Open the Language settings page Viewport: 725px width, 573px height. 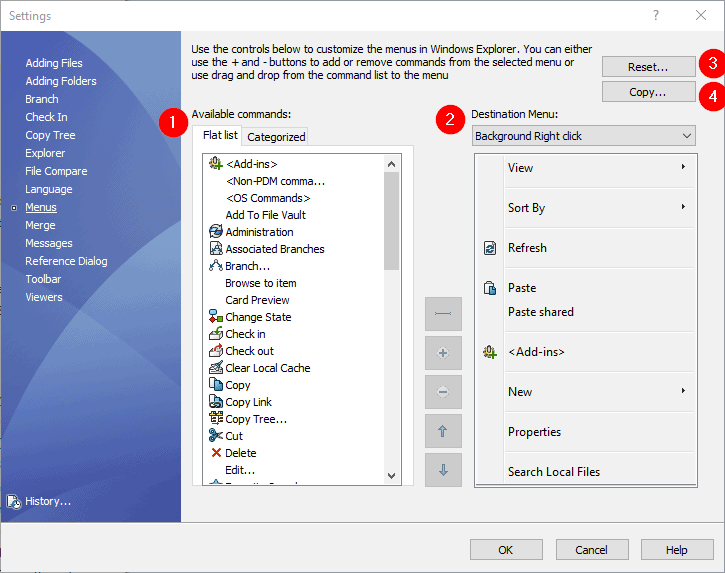49,189
